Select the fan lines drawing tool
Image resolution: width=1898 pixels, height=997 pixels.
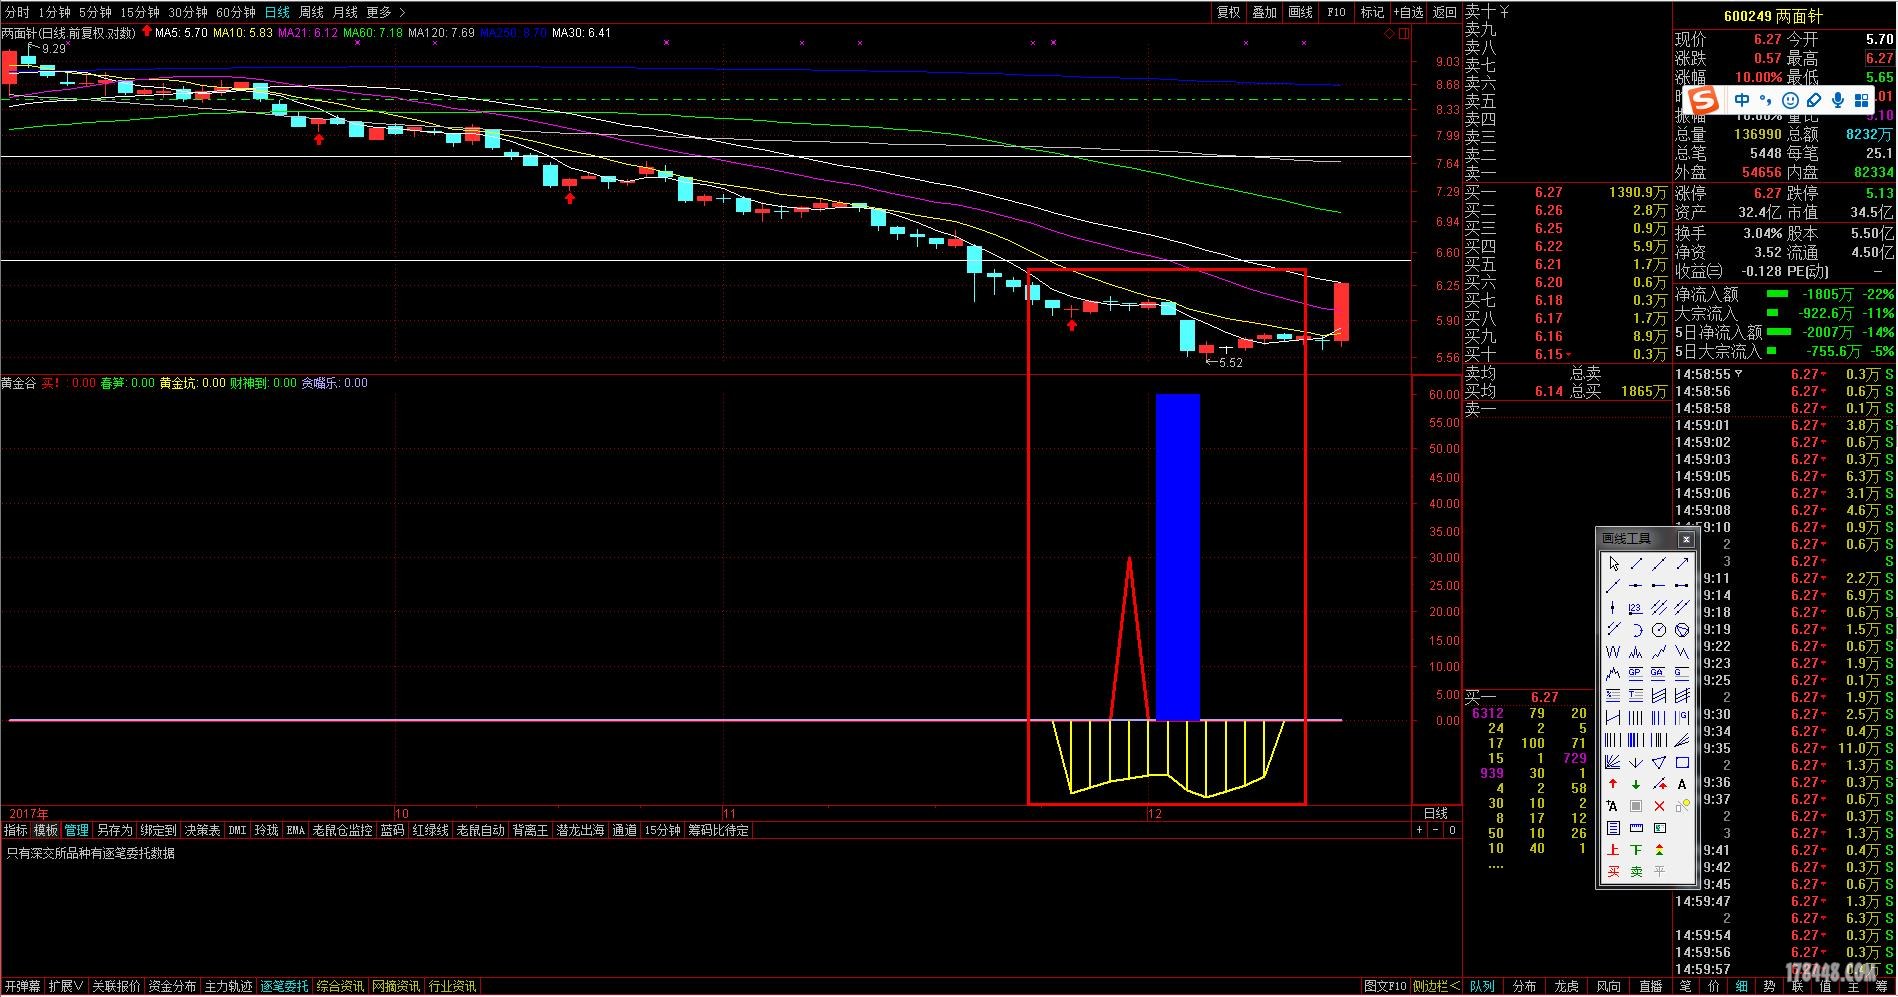pos(1613,763)
